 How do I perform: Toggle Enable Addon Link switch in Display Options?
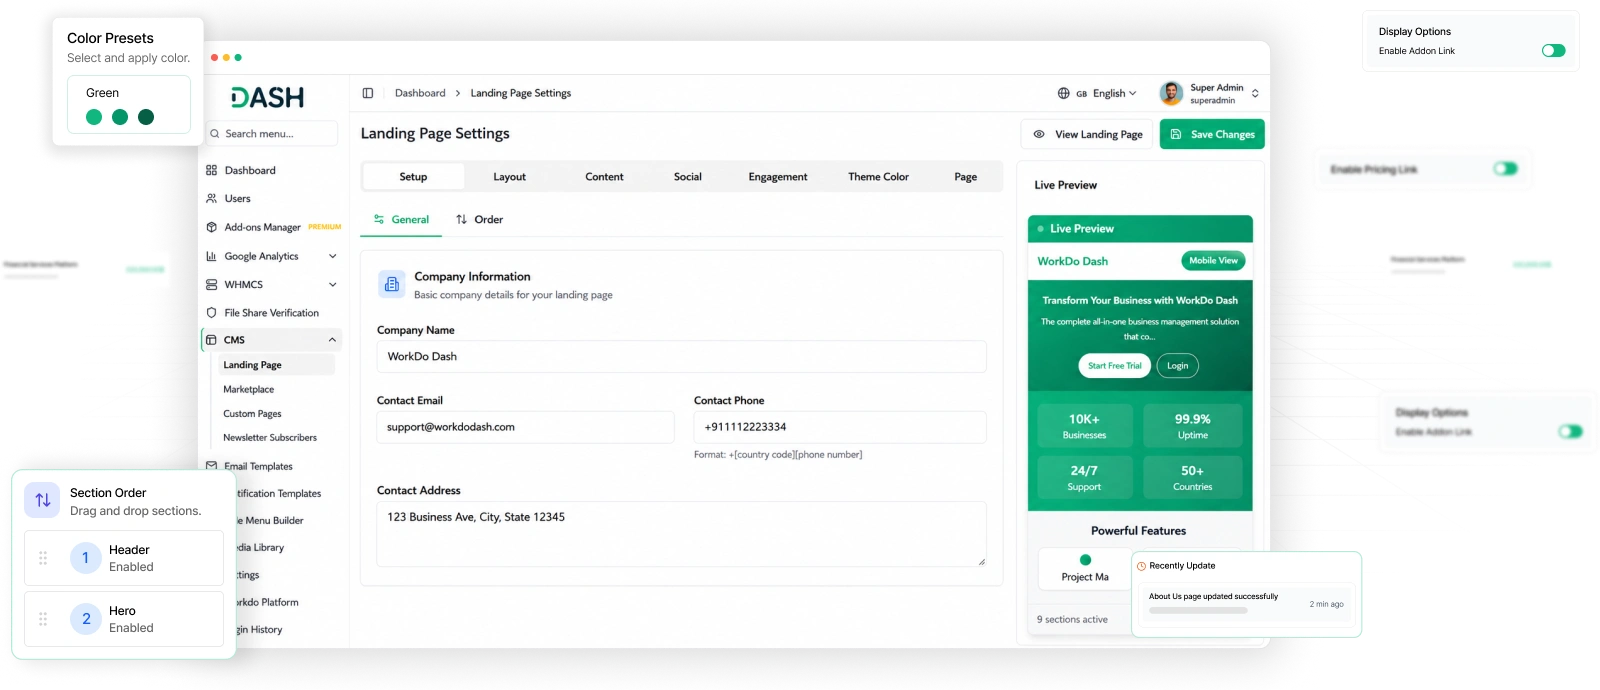pos(1553,51)
